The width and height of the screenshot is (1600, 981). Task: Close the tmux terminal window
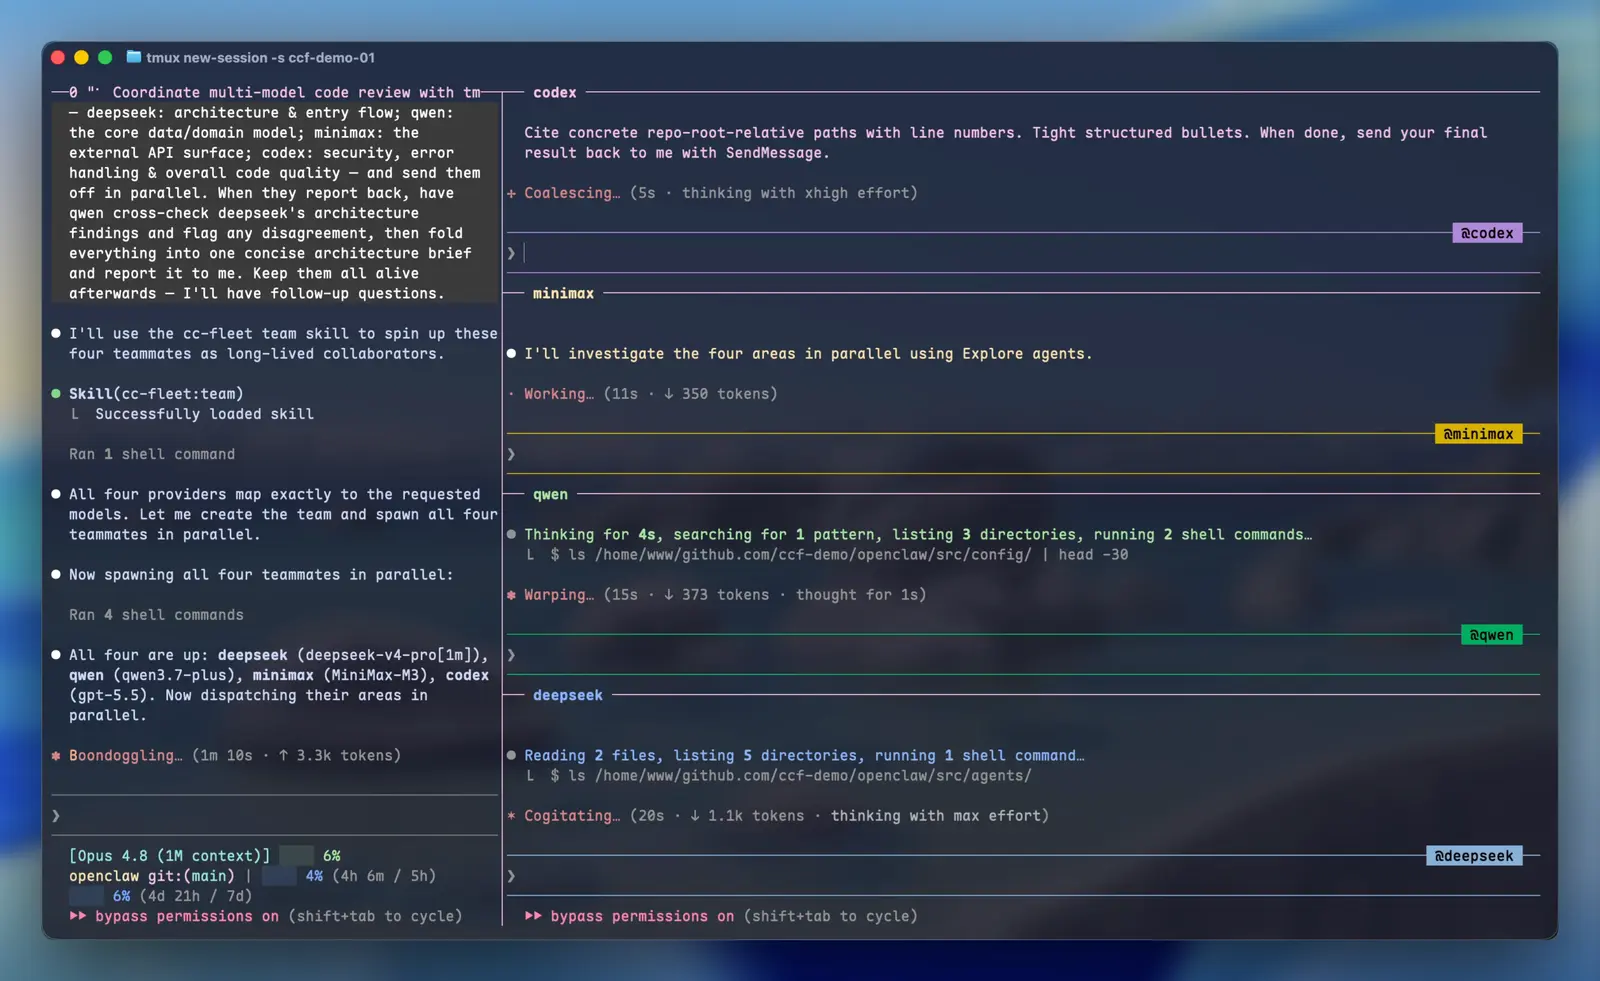click(58, 58)
